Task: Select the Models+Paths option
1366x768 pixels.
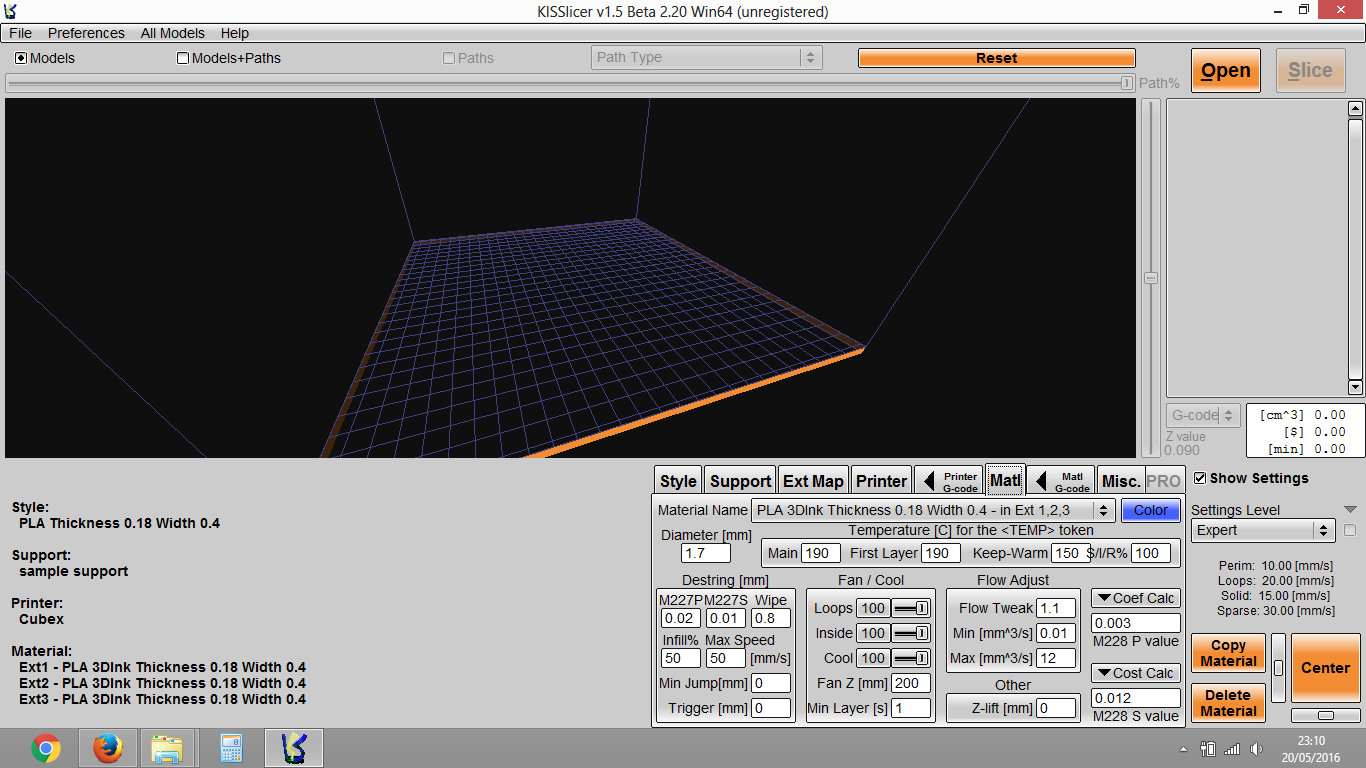Action: click(x=183, y=58)
